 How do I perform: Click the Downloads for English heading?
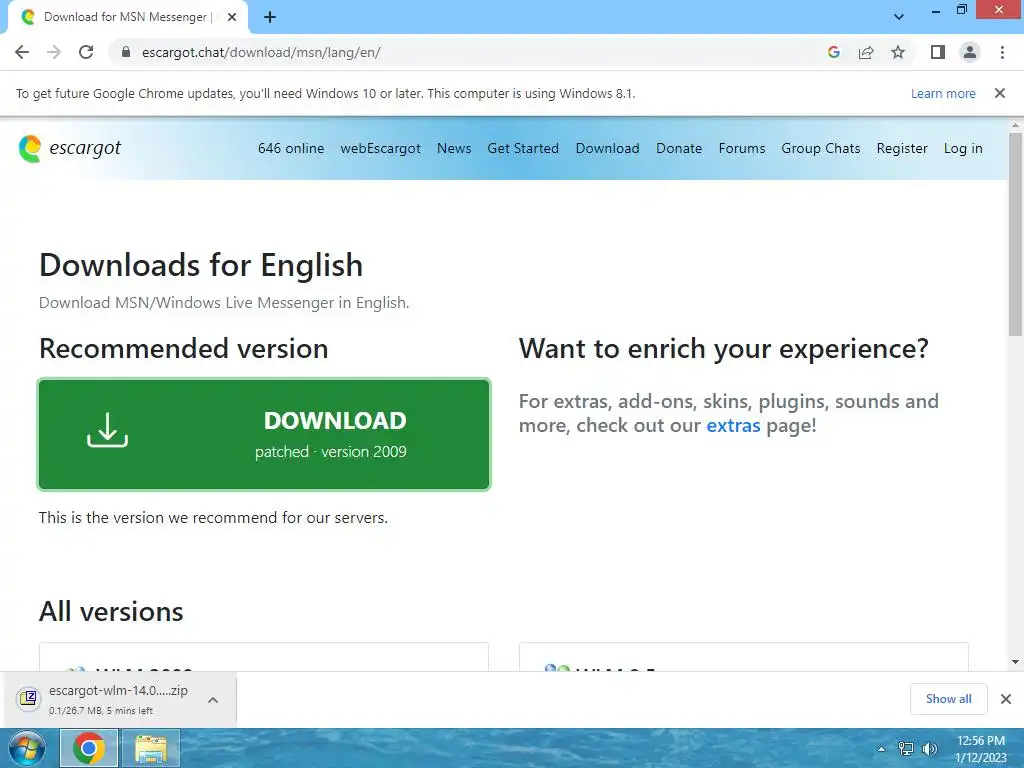(201, 265)
